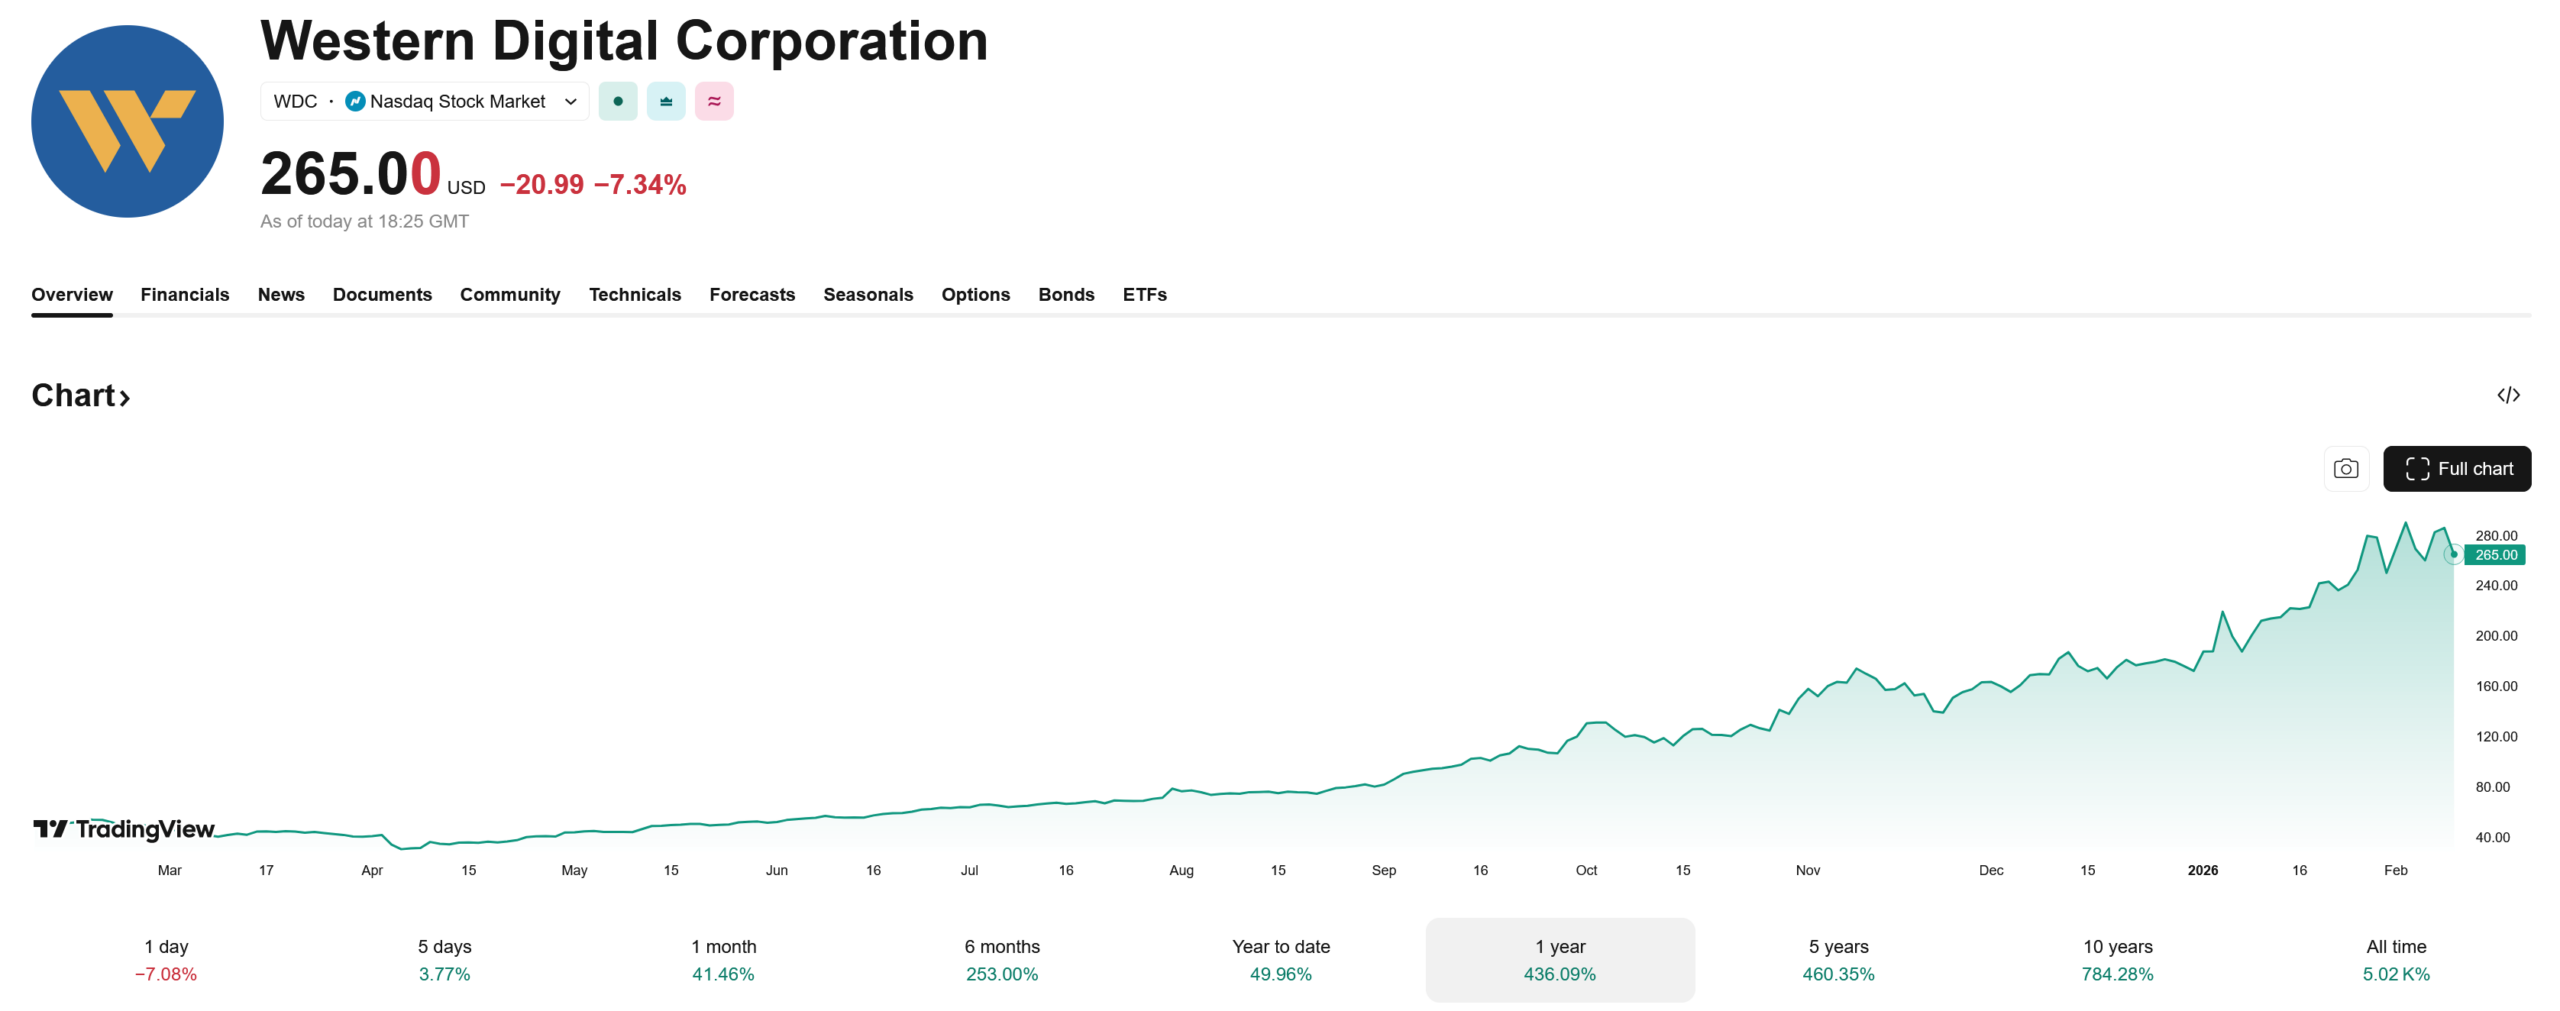
Task: Click the 2026 label on time axis
Action: [x=2202, y=870]
